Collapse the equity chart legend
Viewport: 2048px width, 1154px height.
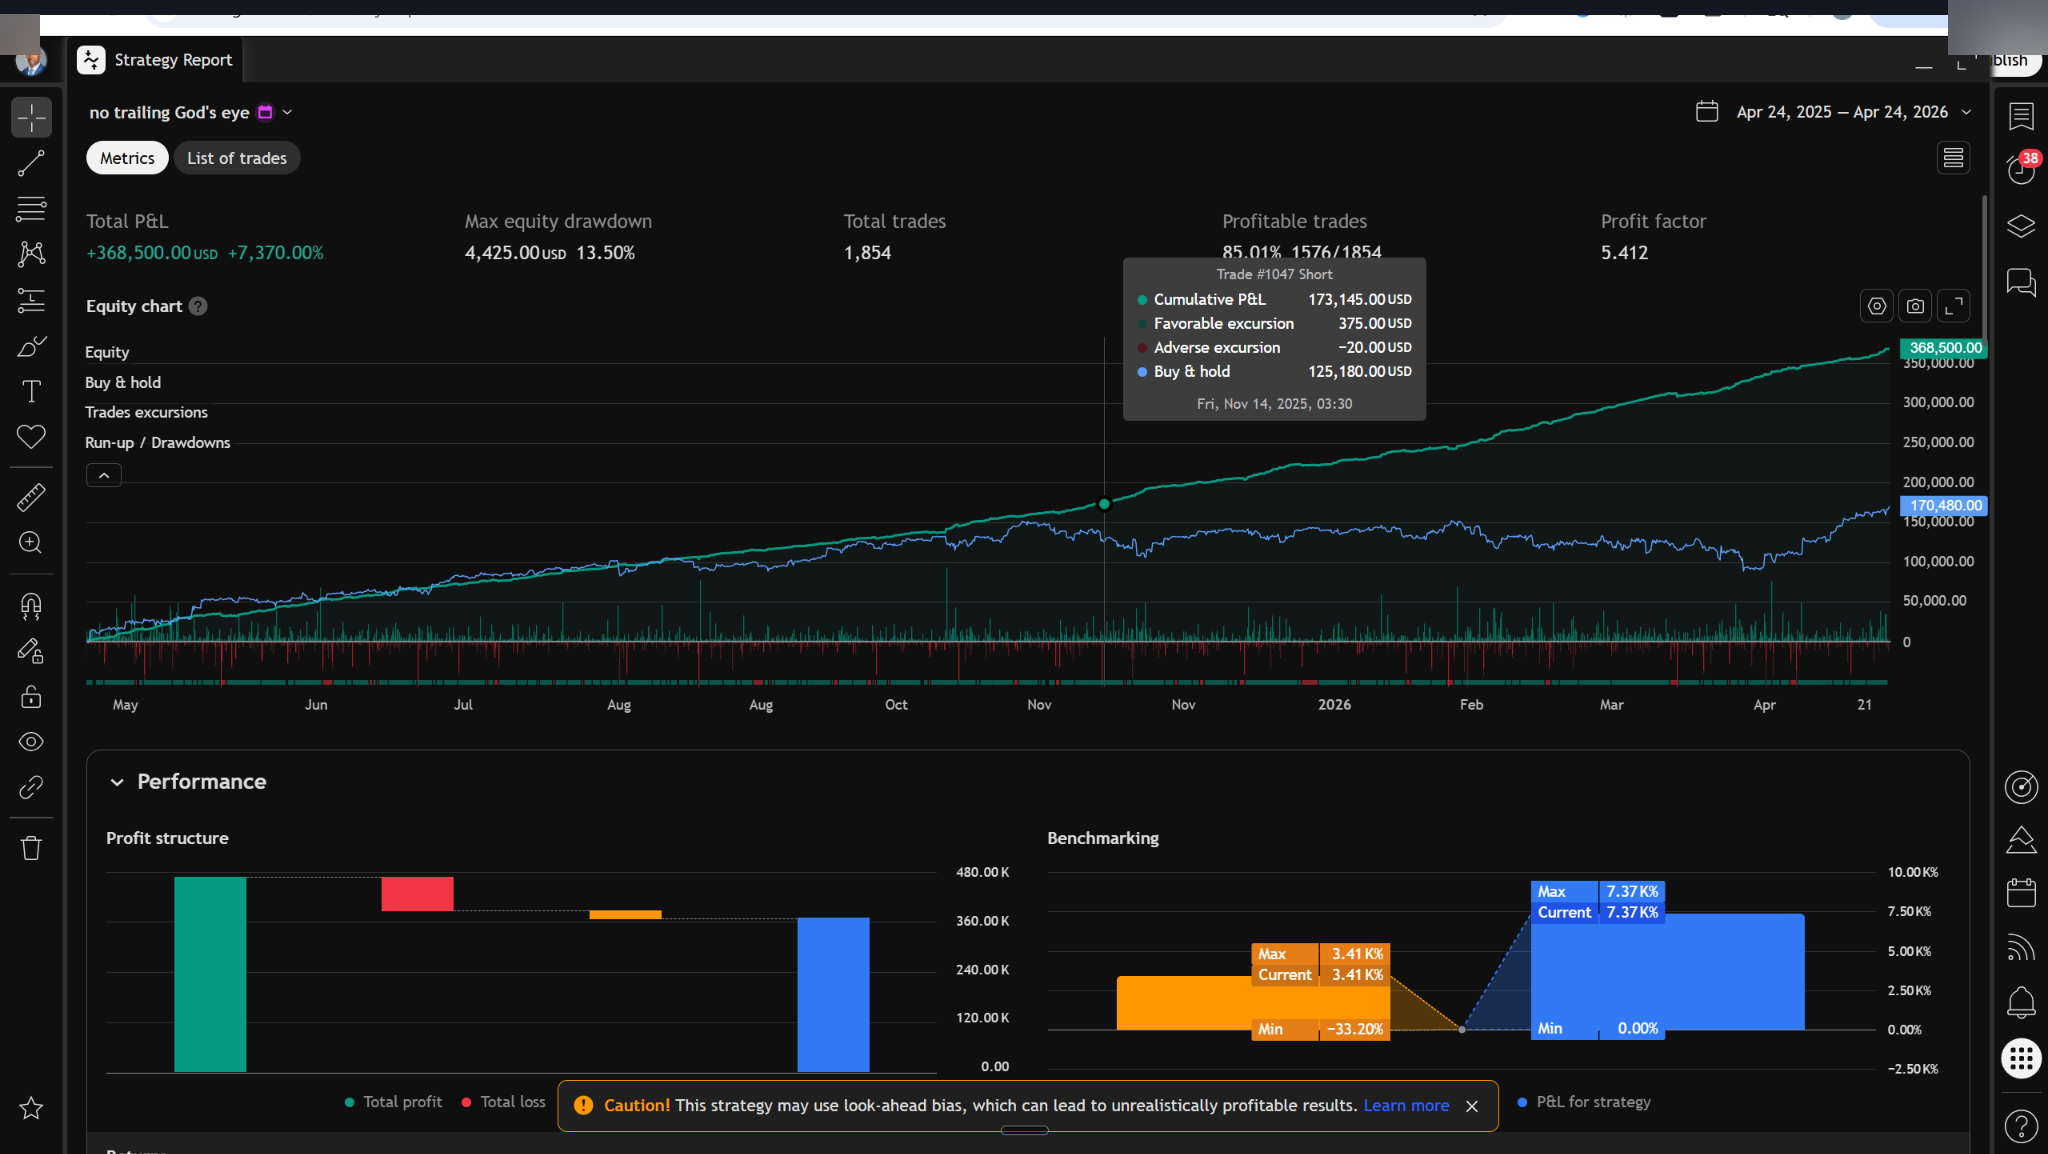click(104, 475)
